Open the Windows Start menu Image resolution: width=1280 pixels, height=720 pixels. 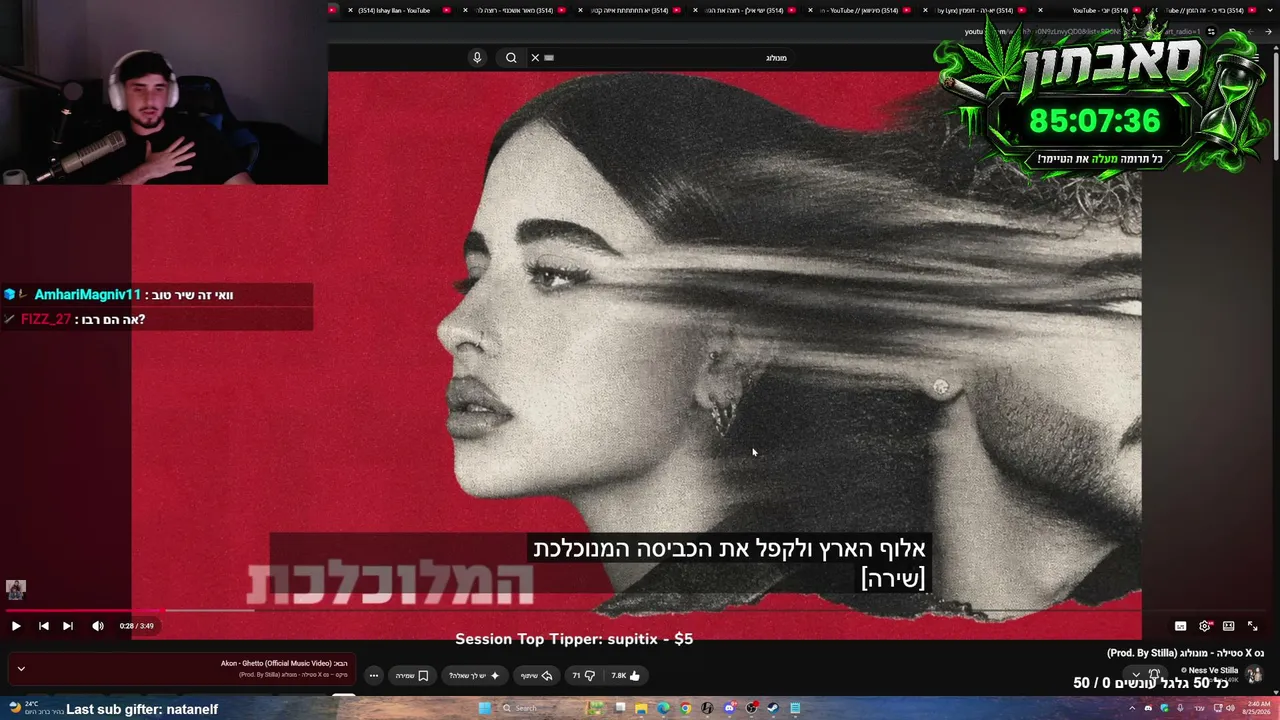coord(485,708)
